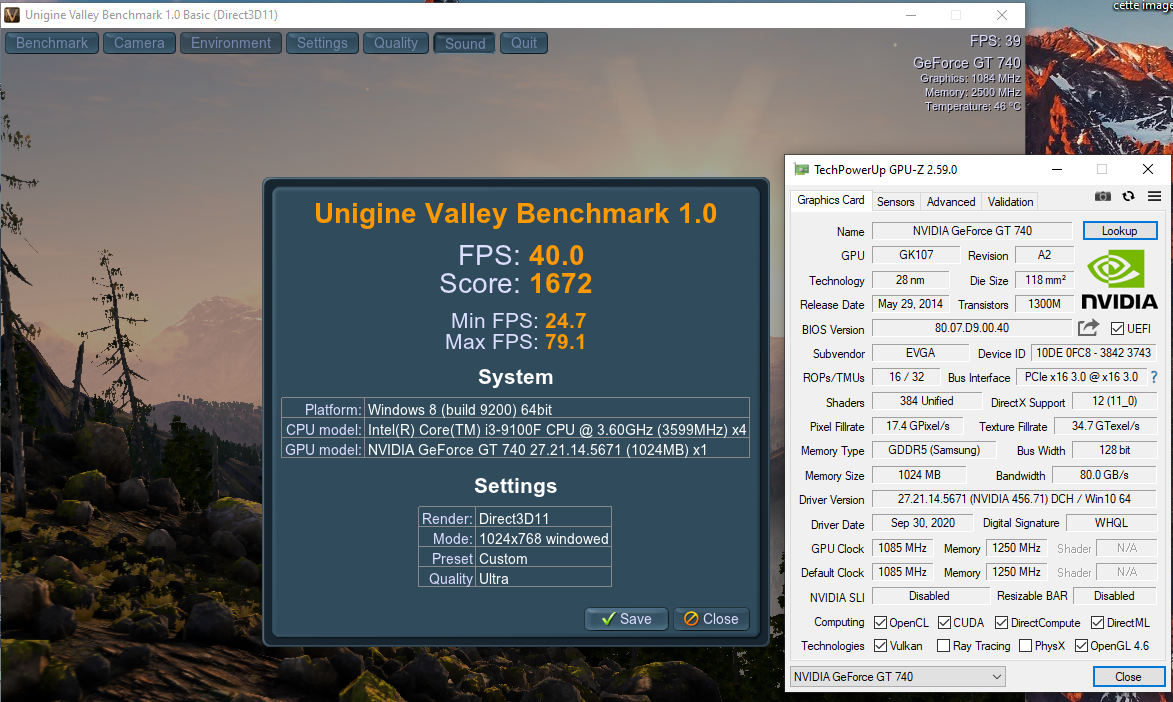Click the GPU Name field in GPU-Z
The image size is (1173, 702).
click(x=972, y=231)
